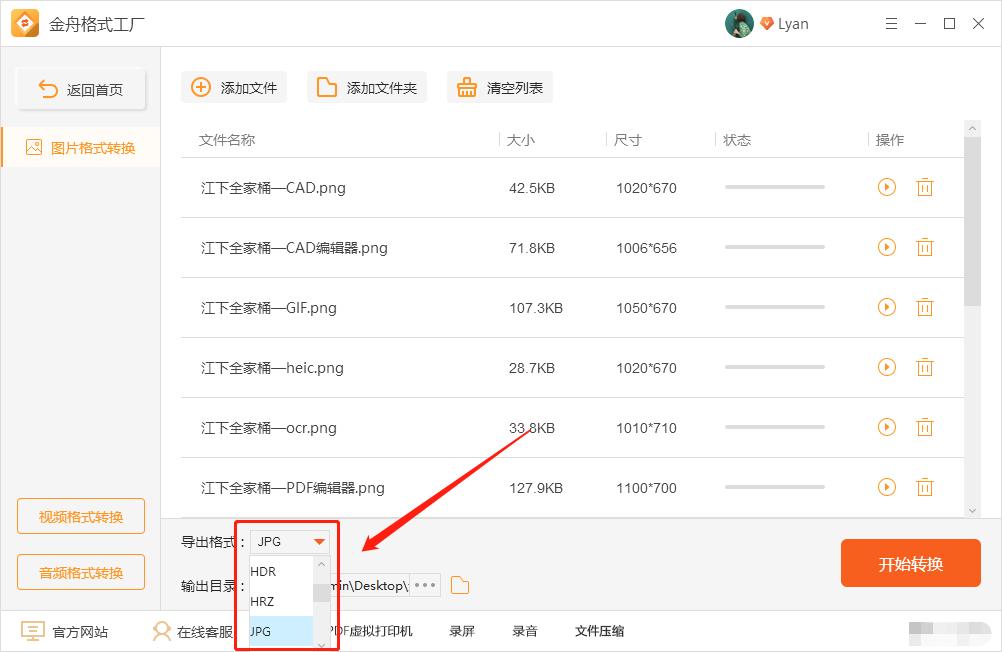Click progress bar of 江下全家桶—CAD.png row

pyautogui.click(x=775, y=187)
